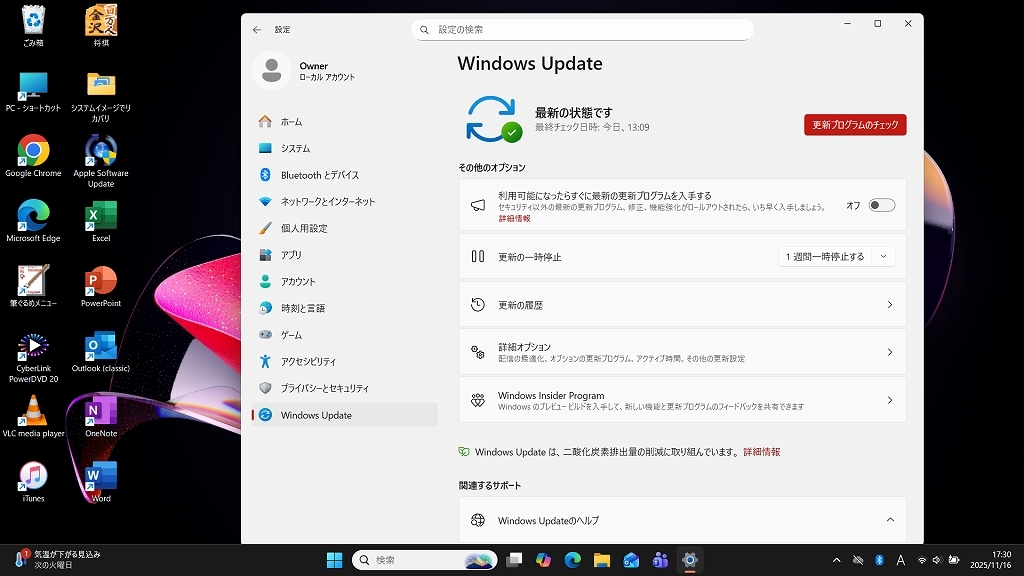Open Outlook (classic) desktop icon
The height and width of the screenshot is (576, 1024).
coord(101,351)
